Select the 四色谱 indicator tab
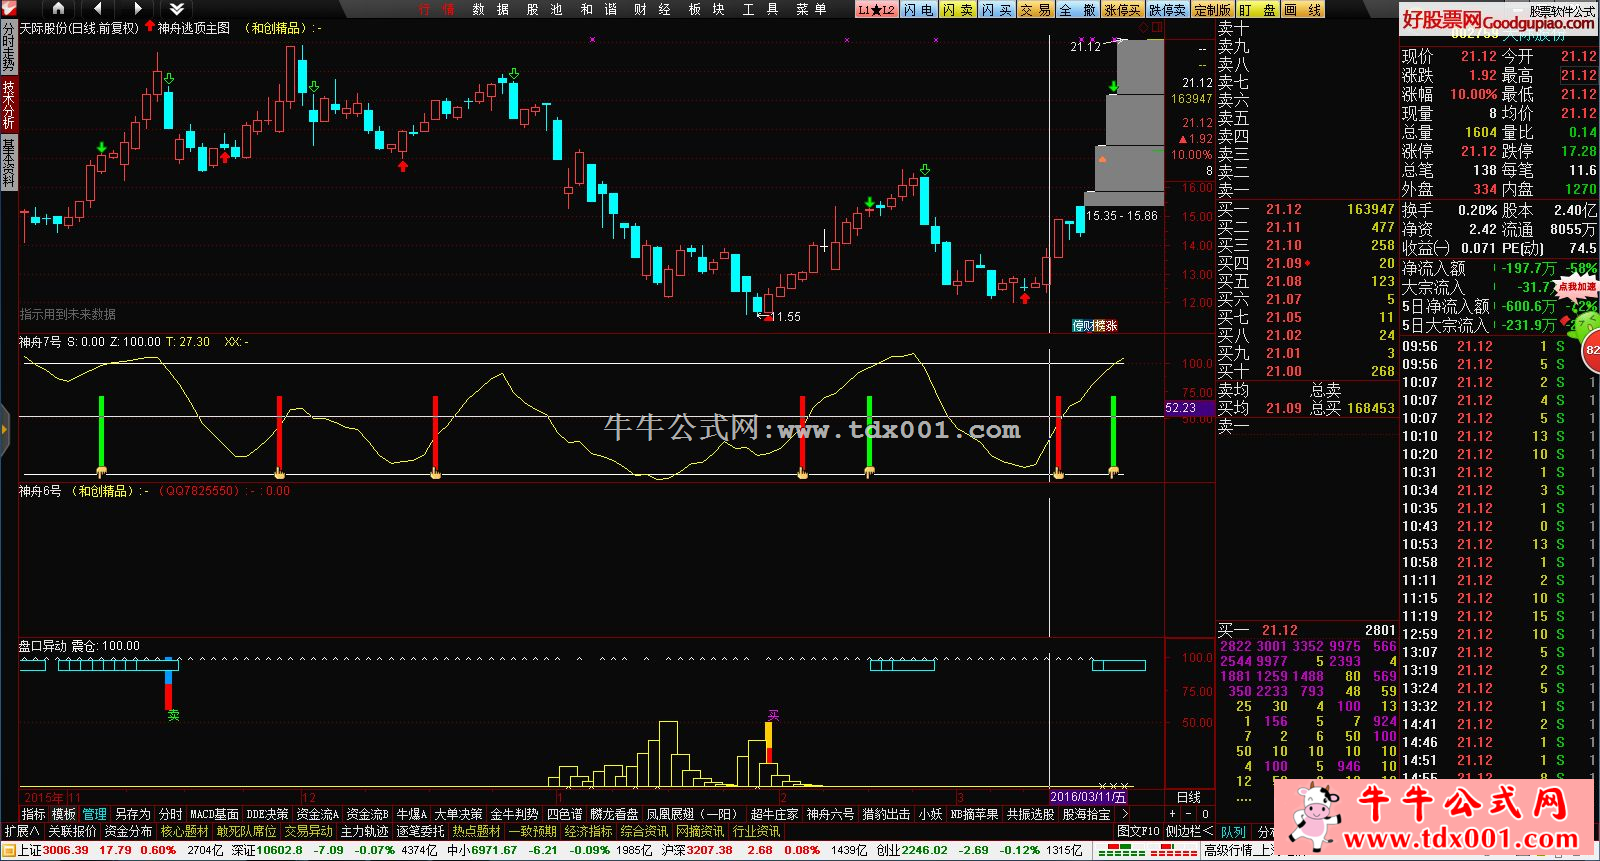1600x861 pixels. (564, 814)
